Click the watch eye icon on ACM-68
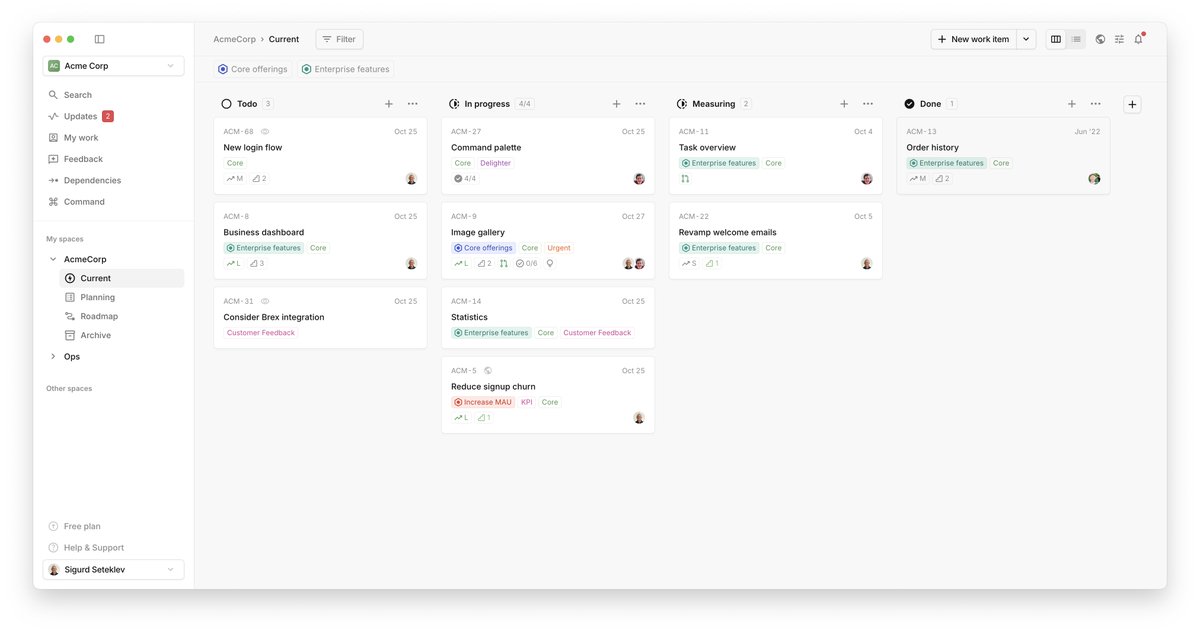 pos(265,132)
